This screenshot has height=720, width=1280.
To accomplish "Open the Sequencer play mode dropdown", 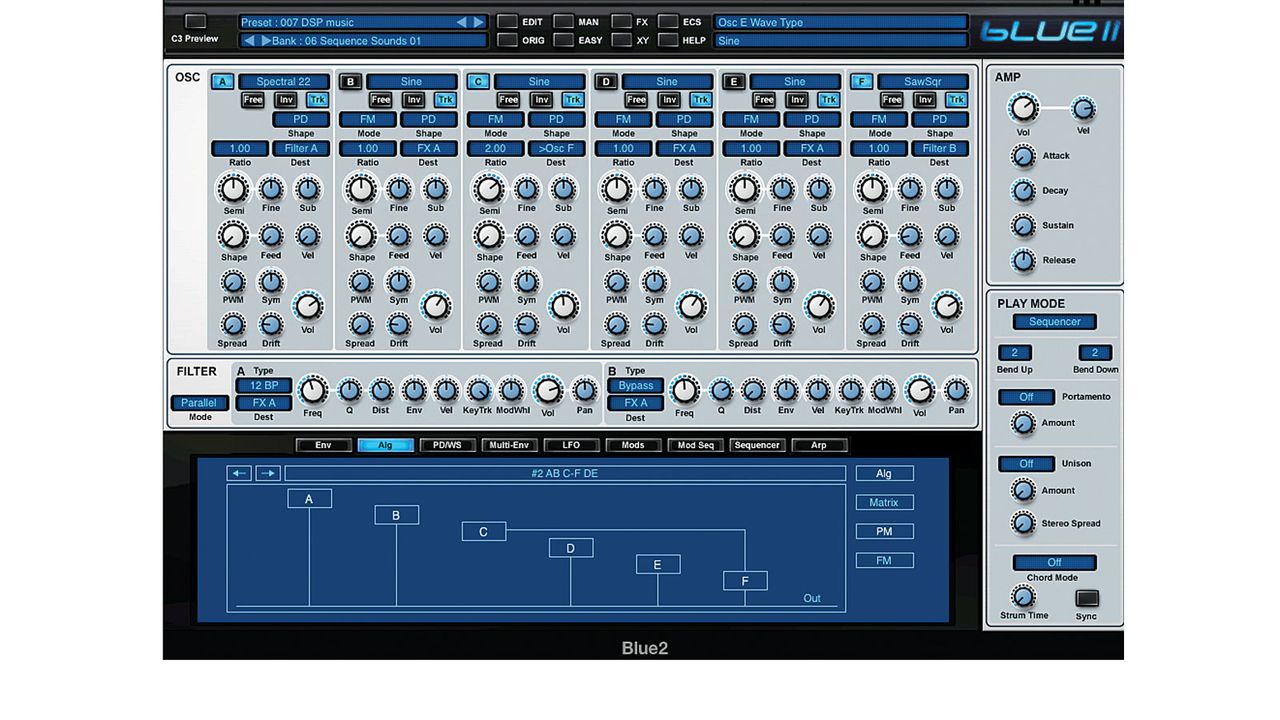I will click(x=1055, y=322).
